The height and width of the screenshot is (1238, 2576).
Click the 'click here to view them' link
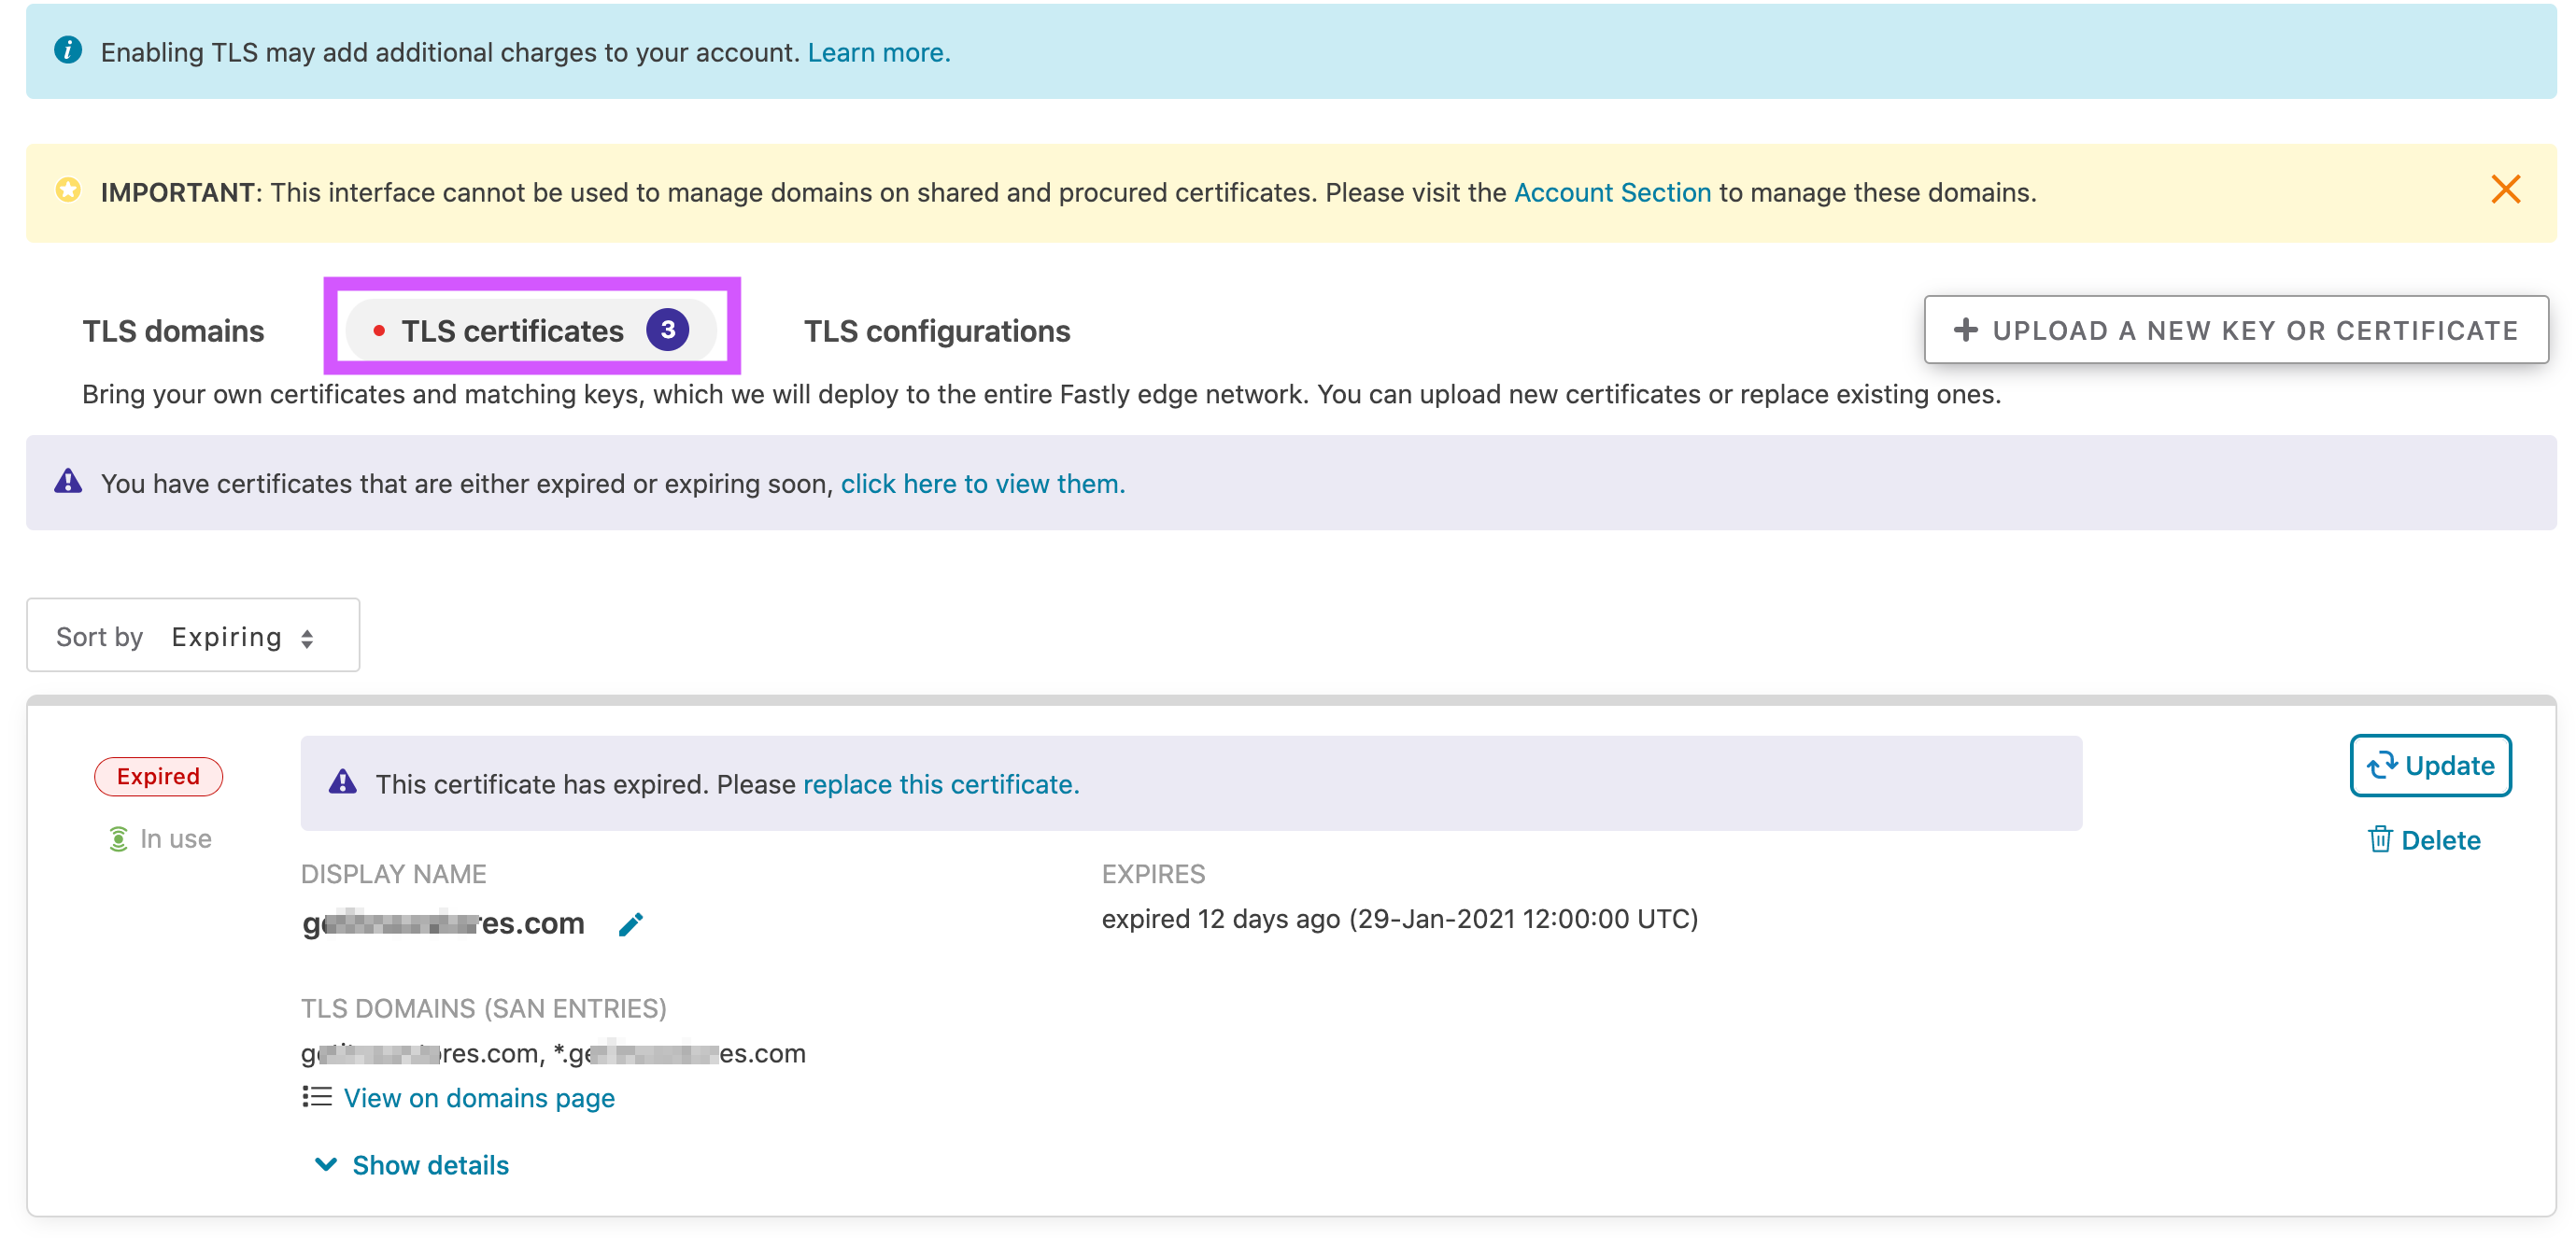click(982, 483)
